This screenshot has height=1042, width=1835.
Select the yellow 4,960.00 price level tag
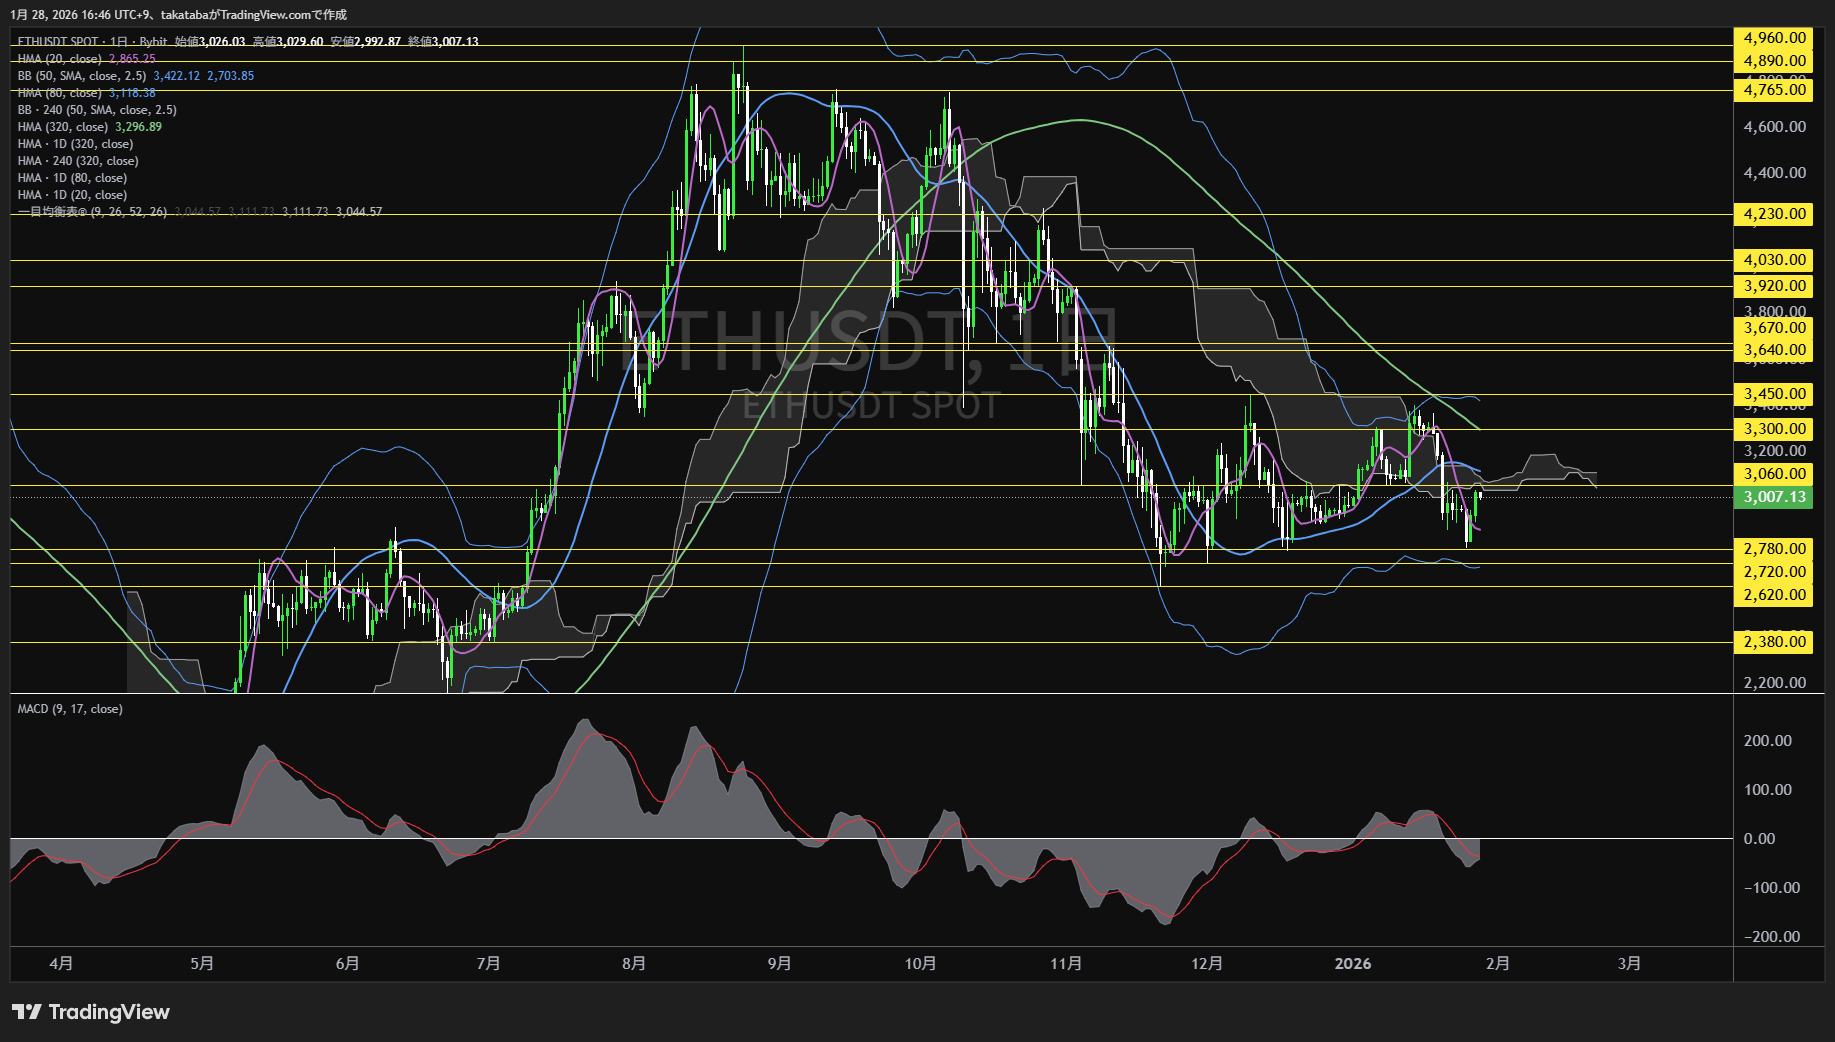tap(1773, 38)
